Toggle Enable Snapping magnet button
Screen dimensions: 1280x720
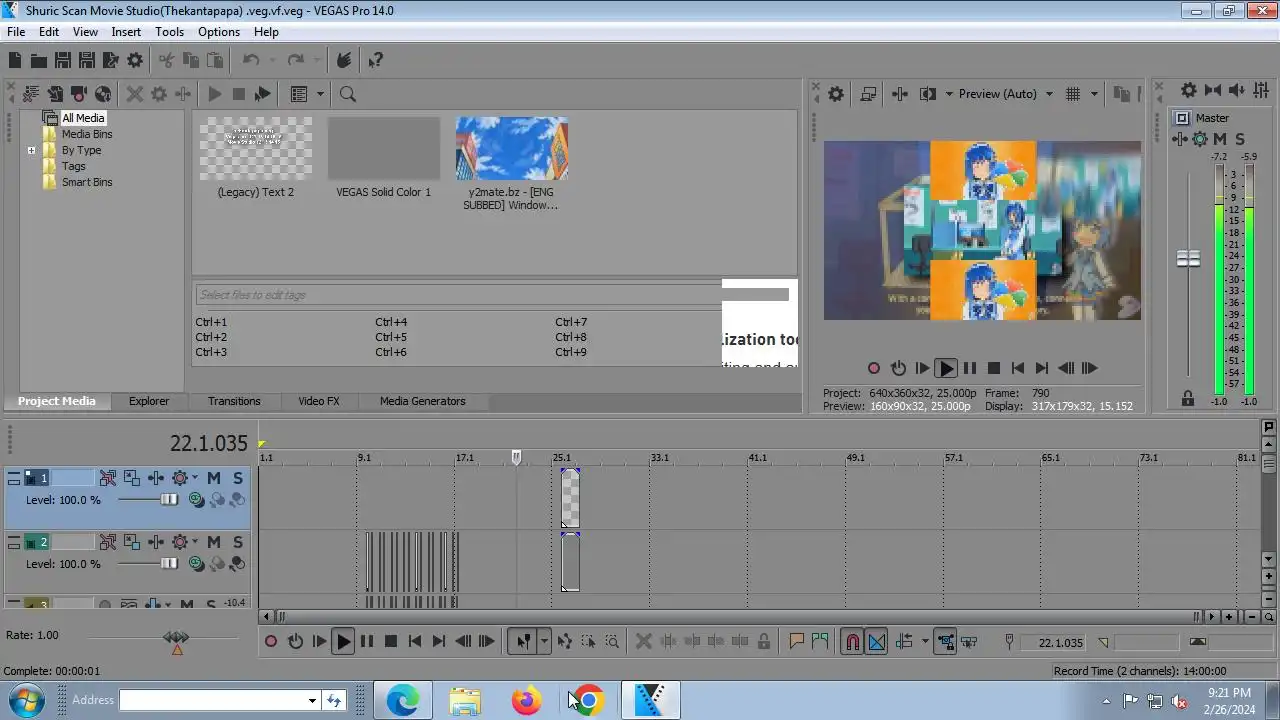(852, 642)
